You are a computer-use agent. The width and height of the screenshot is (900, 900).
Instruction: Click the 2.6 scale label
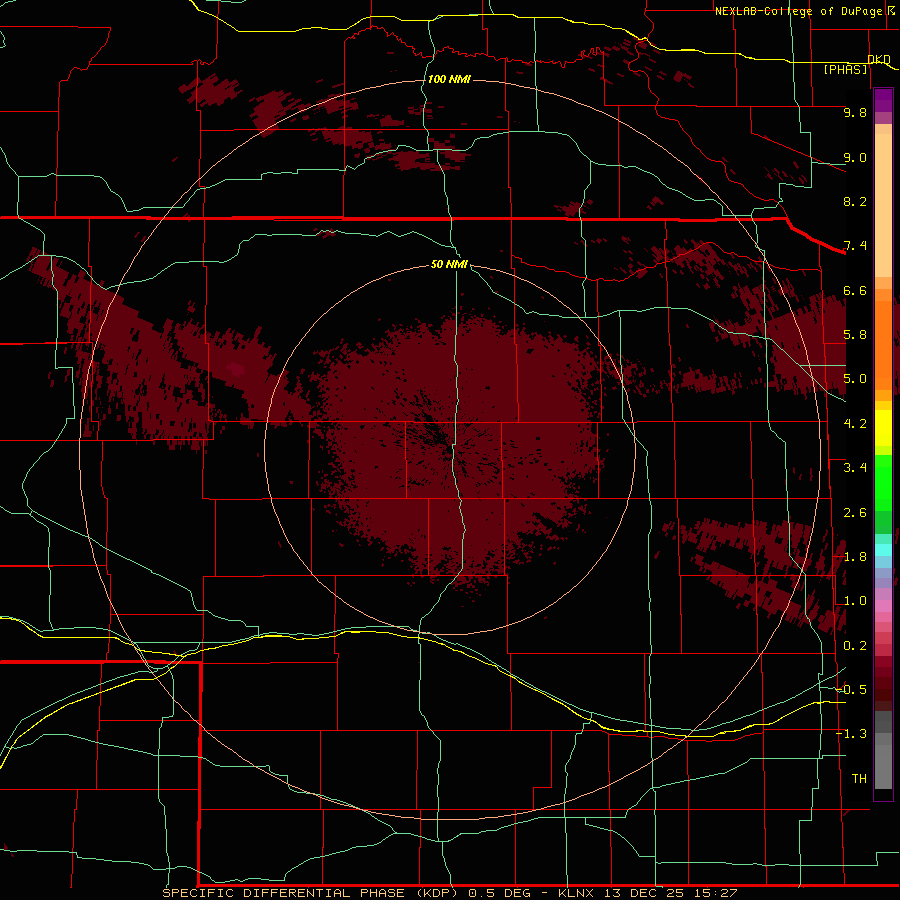pos(855,513)
